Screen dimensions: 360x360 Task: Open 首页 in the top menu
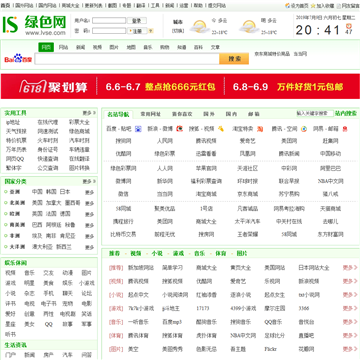tap(5, 6)
